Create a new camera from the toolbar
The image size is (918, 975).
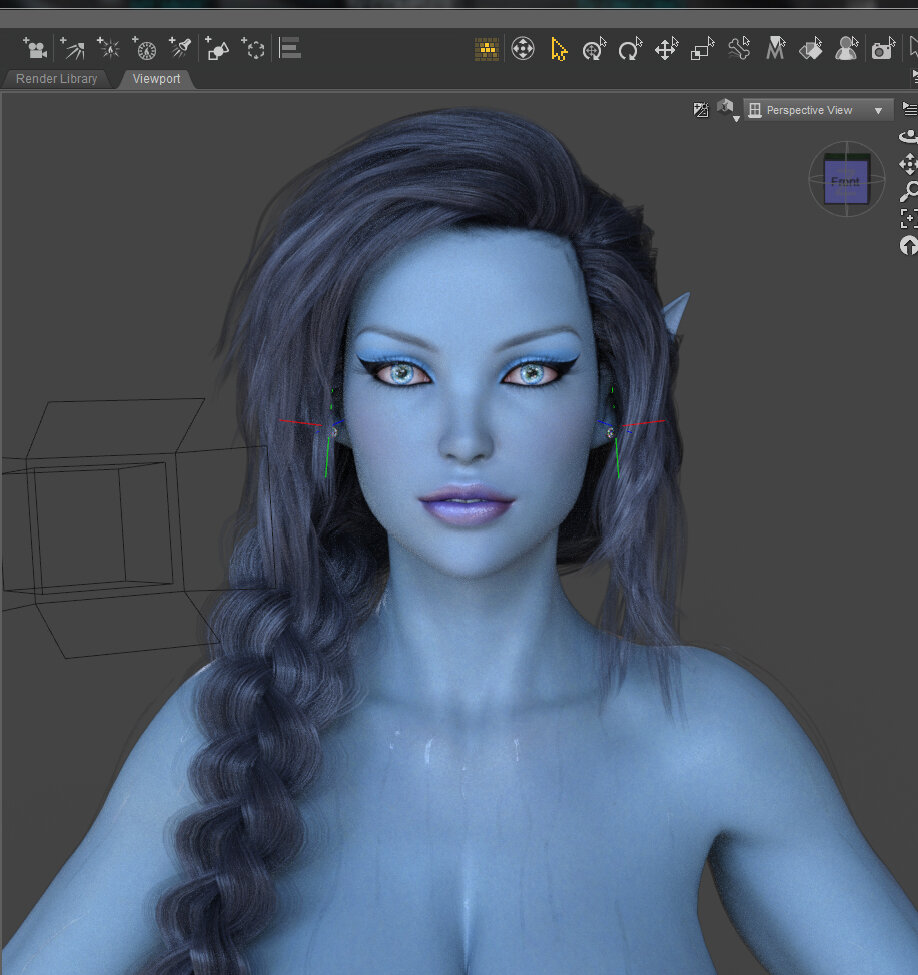(x=35, y=49)
